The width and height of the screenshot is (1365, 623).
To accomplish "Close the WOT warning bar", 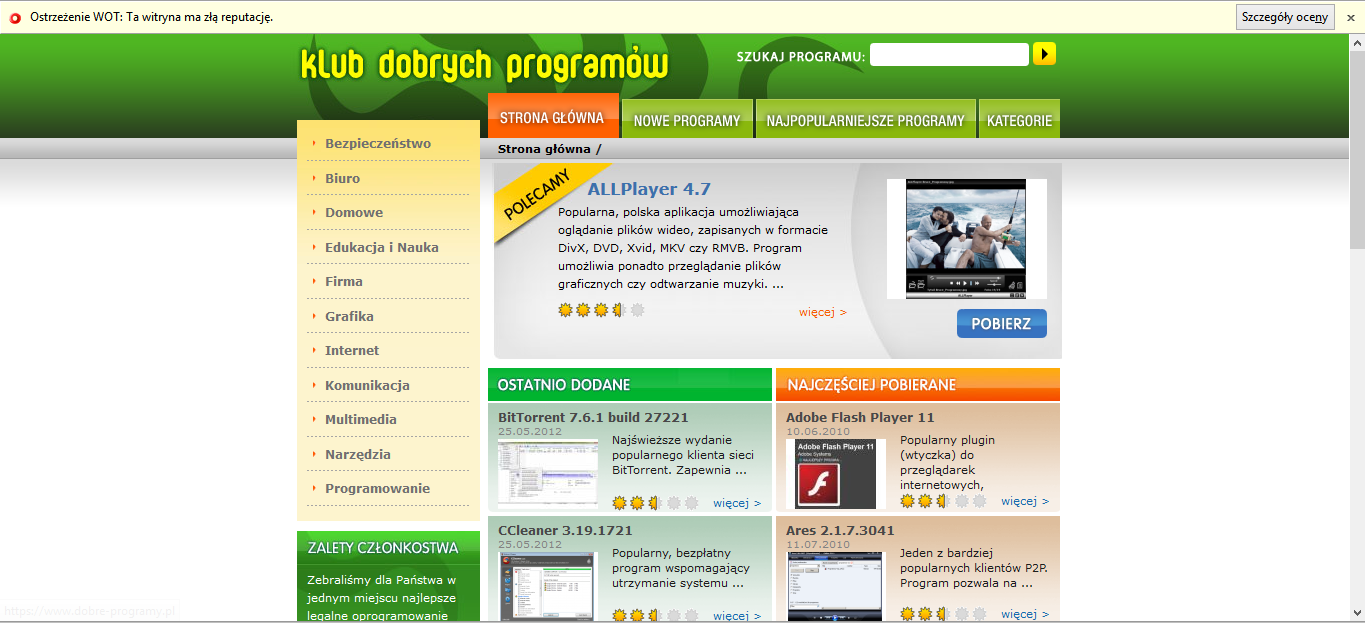I will 1351,16.
